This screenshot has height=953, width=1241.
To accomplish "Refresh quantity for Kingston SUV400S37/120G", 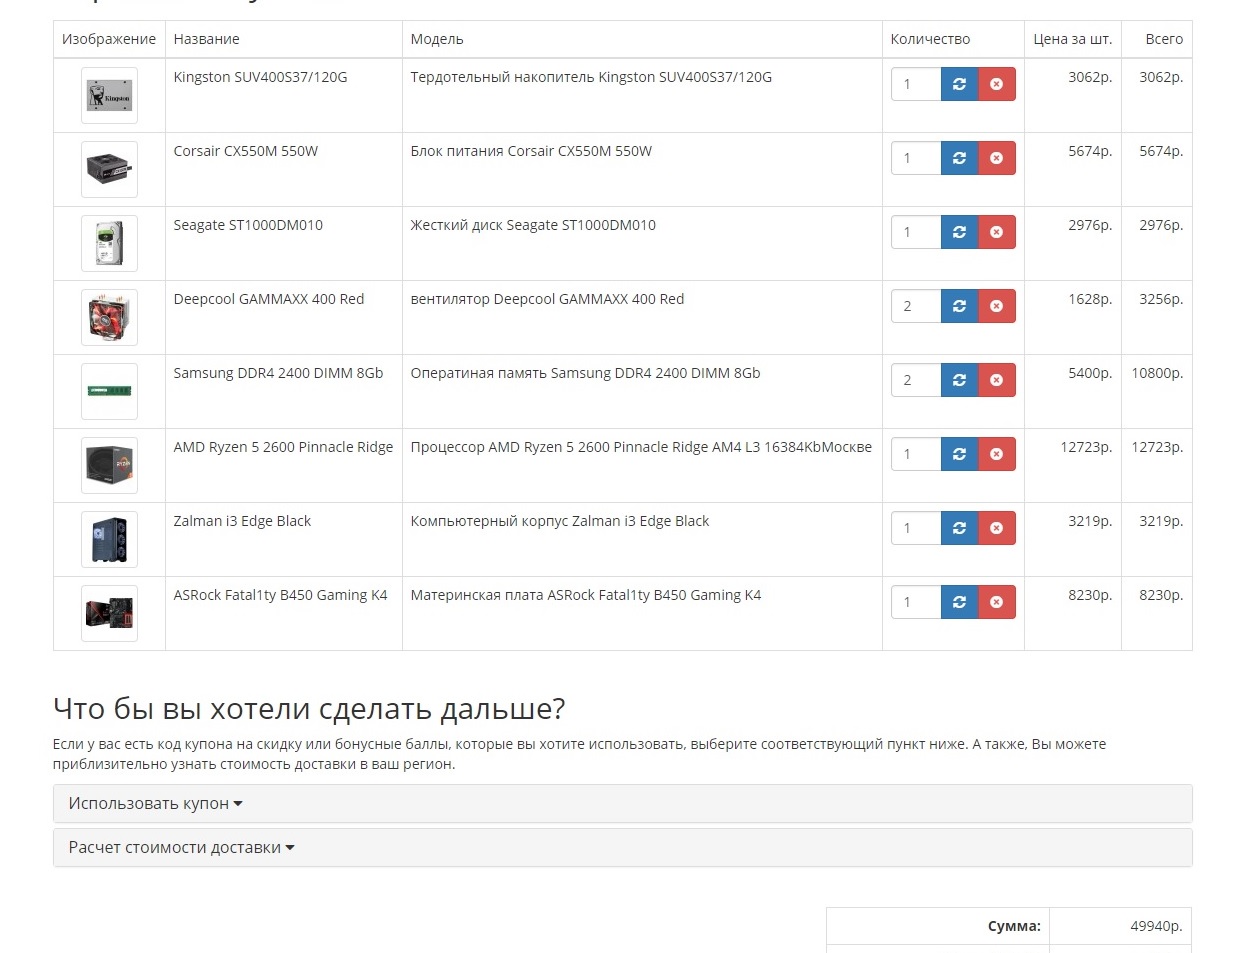I will click(x=959, y=84).
